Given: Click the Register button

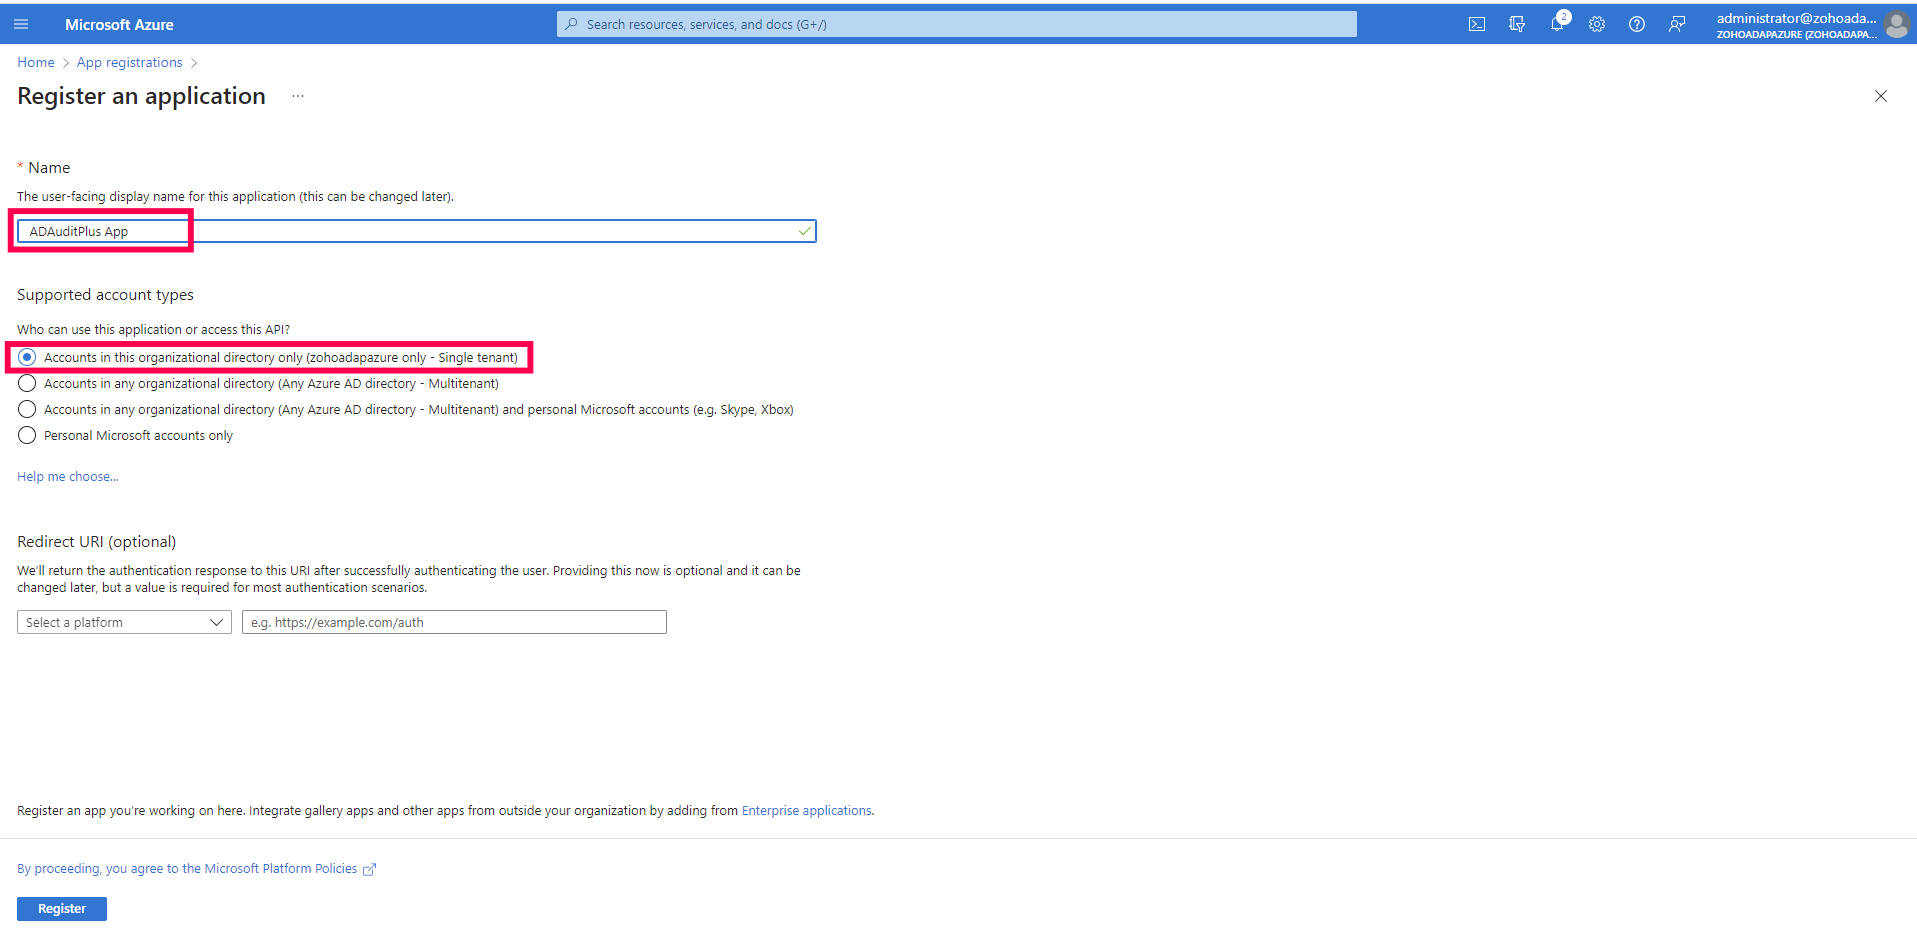Looking at the screenshot, I should [61, 908].
